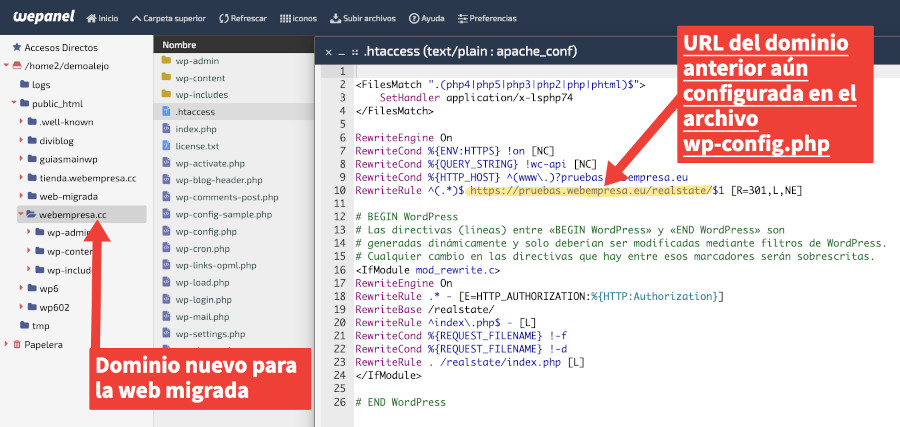900x427 pixels.
Task: Select the tmp folder in the tree
Action: pos(34,325)
